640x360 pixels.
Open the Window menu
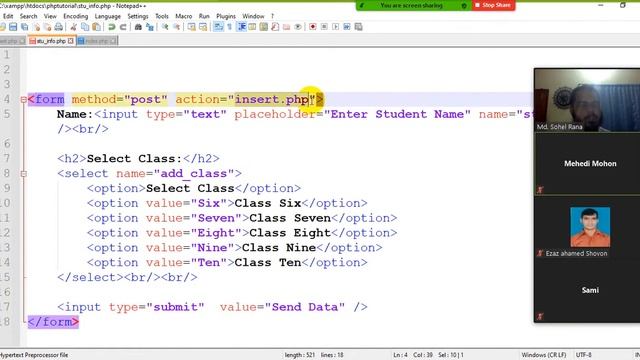(x=253, y=16)
